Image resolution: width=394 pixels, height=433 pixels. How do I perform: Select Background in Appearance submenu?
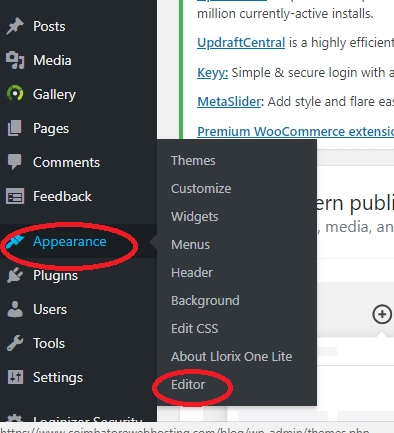(x=205, y=301)
